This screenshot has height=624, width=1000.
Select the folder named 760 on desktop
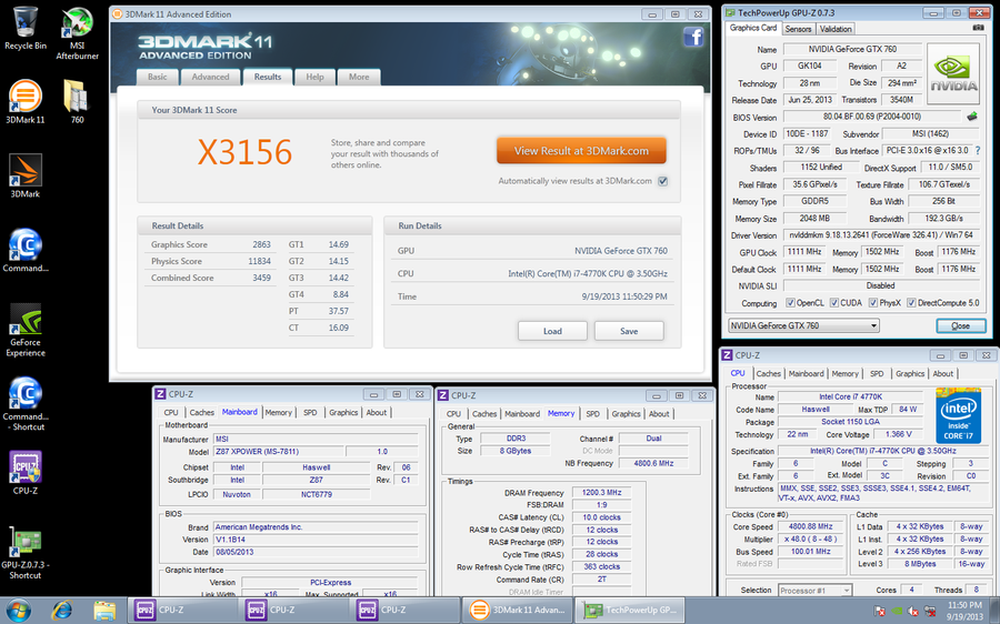click(x=77, y=101)
